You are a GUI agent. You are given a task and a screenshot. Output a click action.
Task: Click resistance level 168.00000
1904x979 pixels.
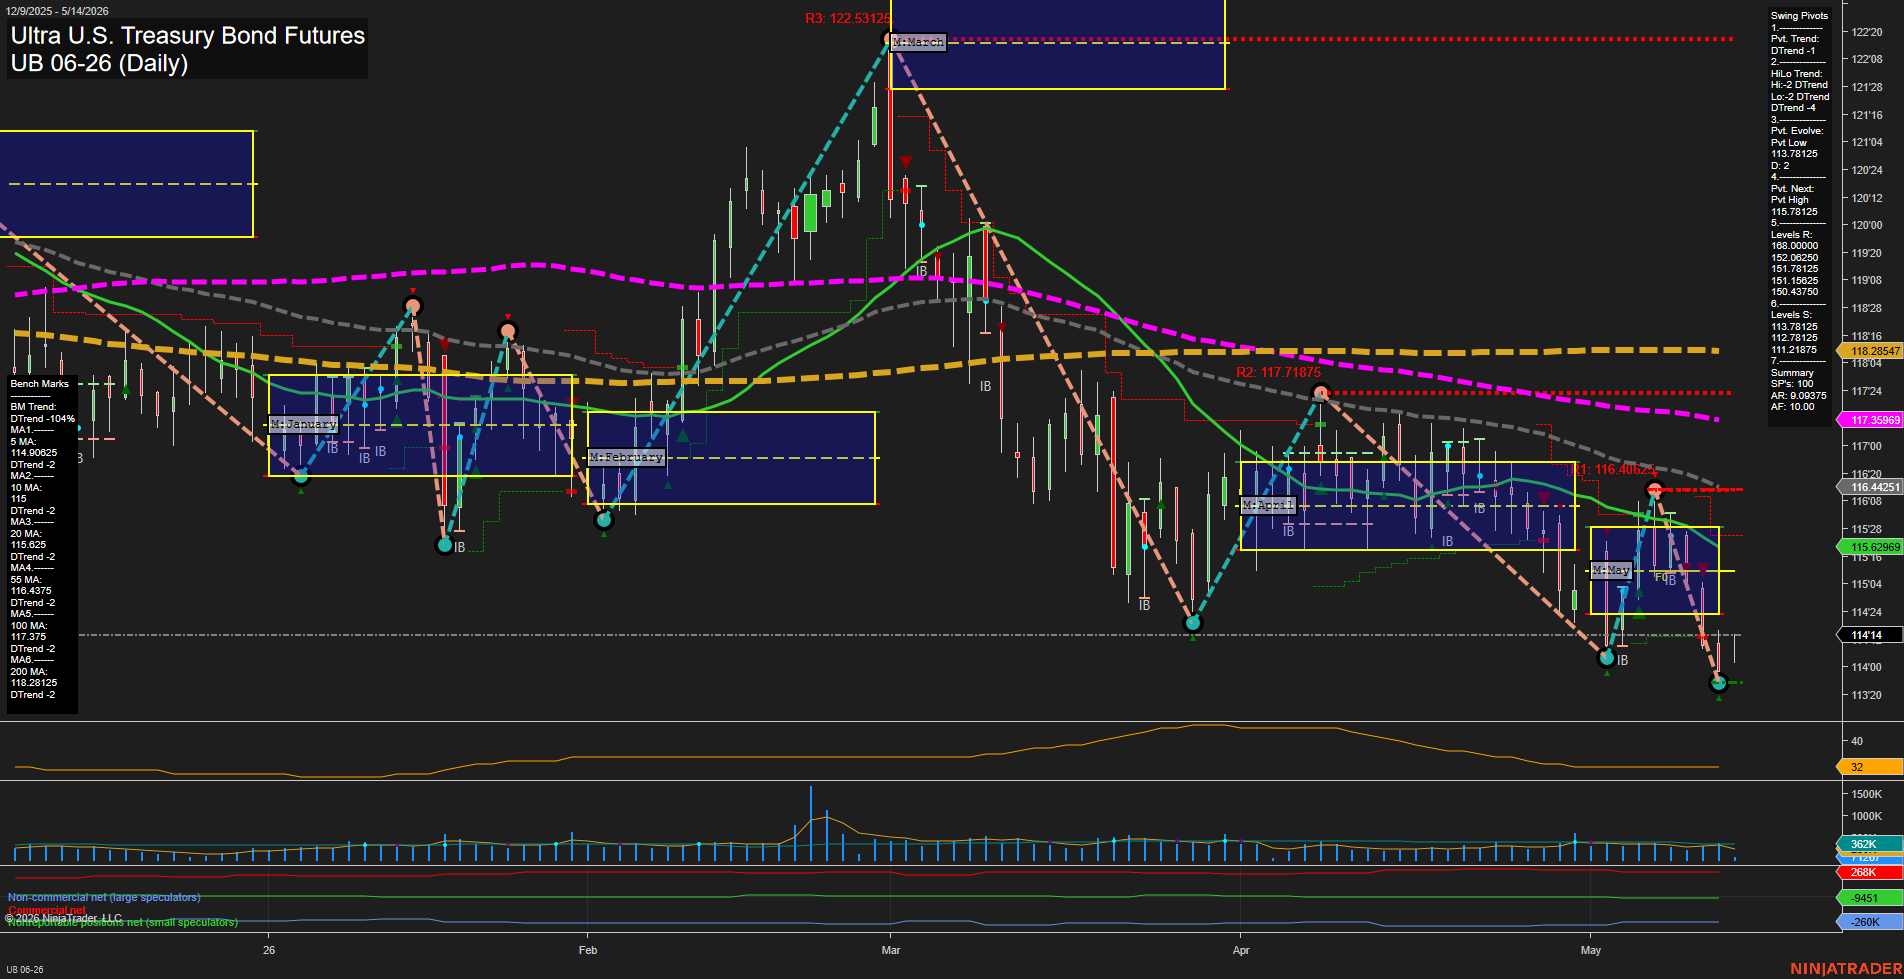pyautogui.click(x=1794, y=246)
